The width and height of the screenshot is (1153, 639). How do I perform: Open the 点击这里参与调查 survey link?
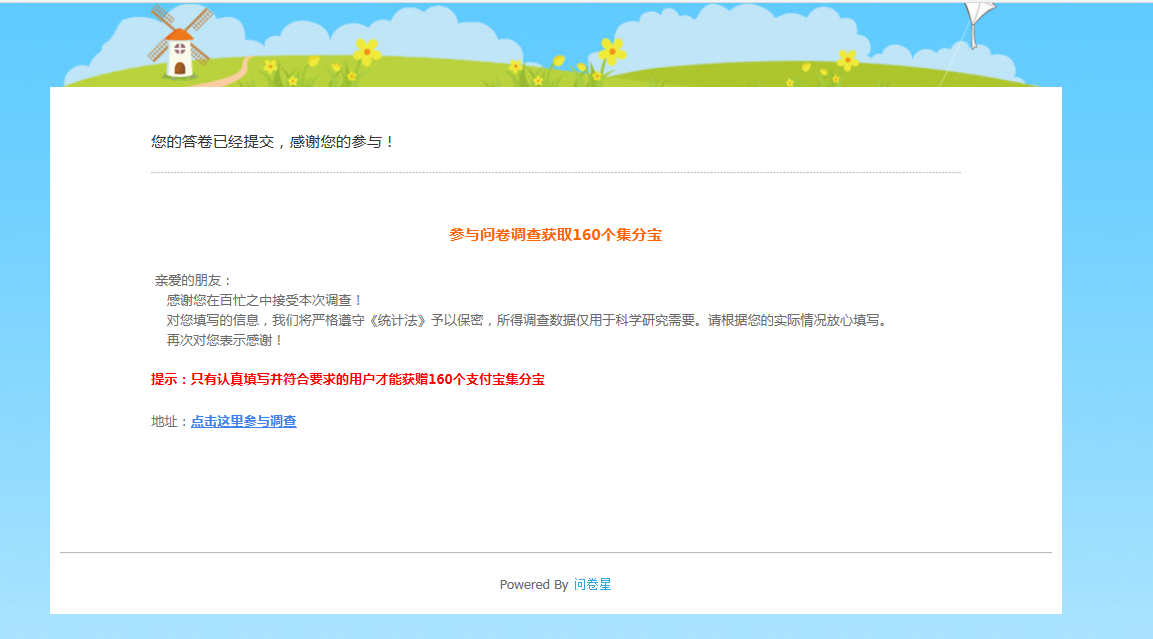point(243,421)
